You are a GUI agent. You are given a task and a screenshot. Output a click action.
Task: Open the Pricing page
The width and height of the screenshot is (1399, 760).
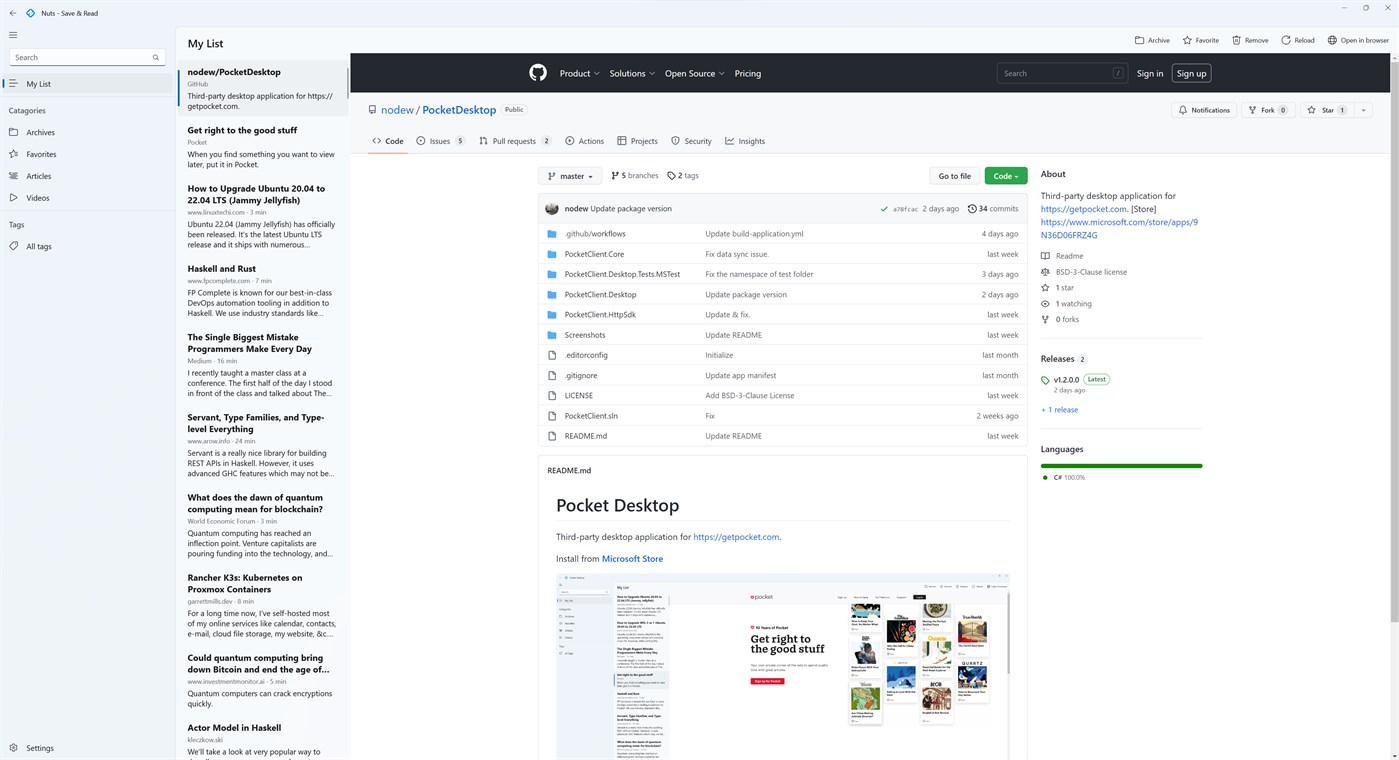point(747,73)
